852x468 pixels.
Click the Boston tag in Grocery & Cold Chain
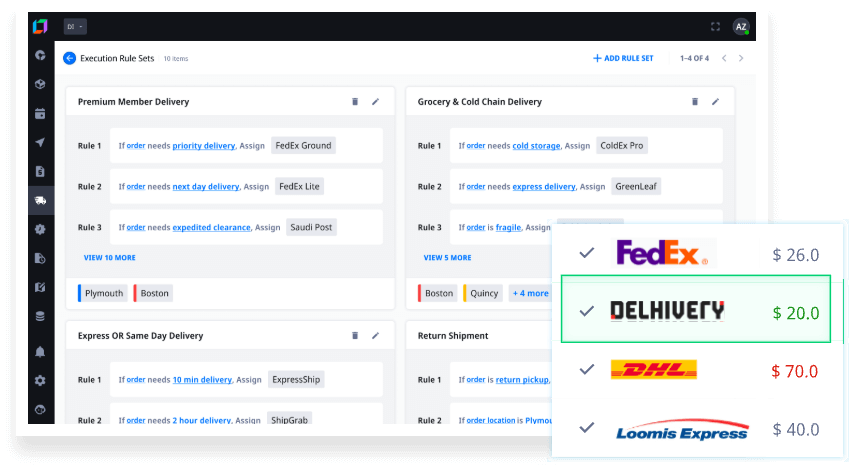438,294
